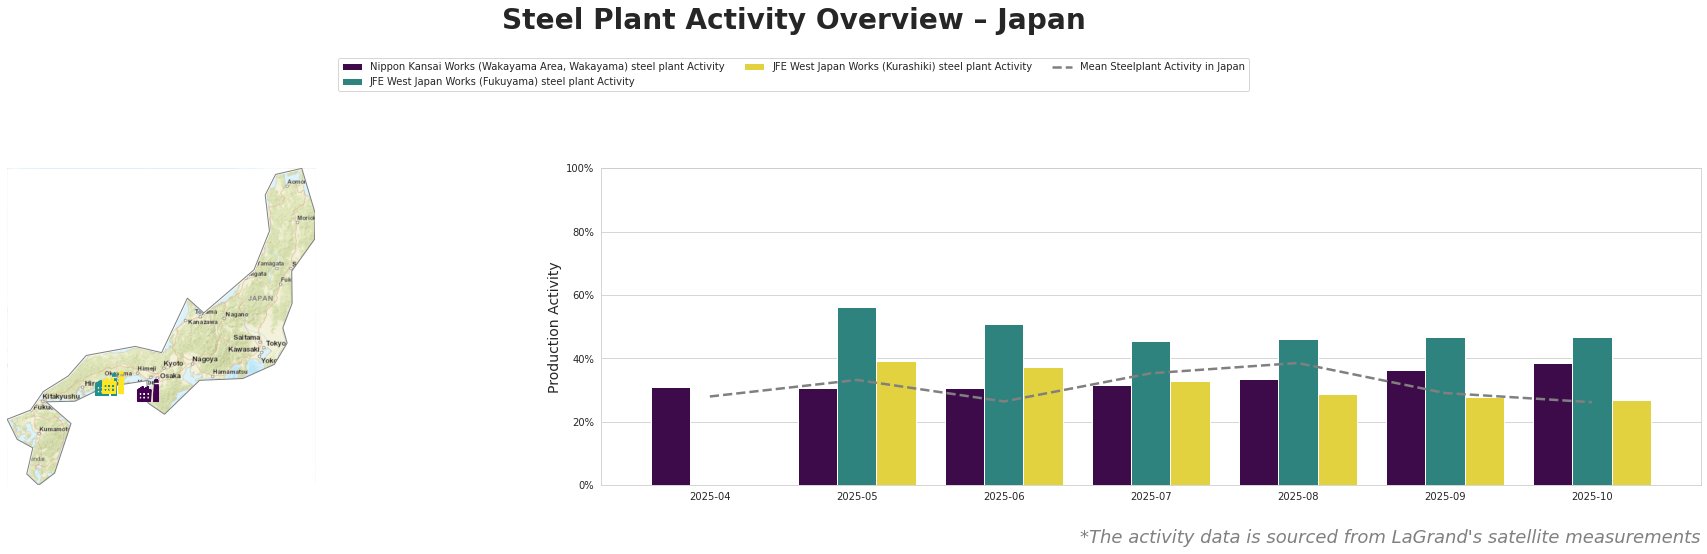Click the 100% y-axis tick label
Viewport: 1707px width, 554px height.
(579, 169)
